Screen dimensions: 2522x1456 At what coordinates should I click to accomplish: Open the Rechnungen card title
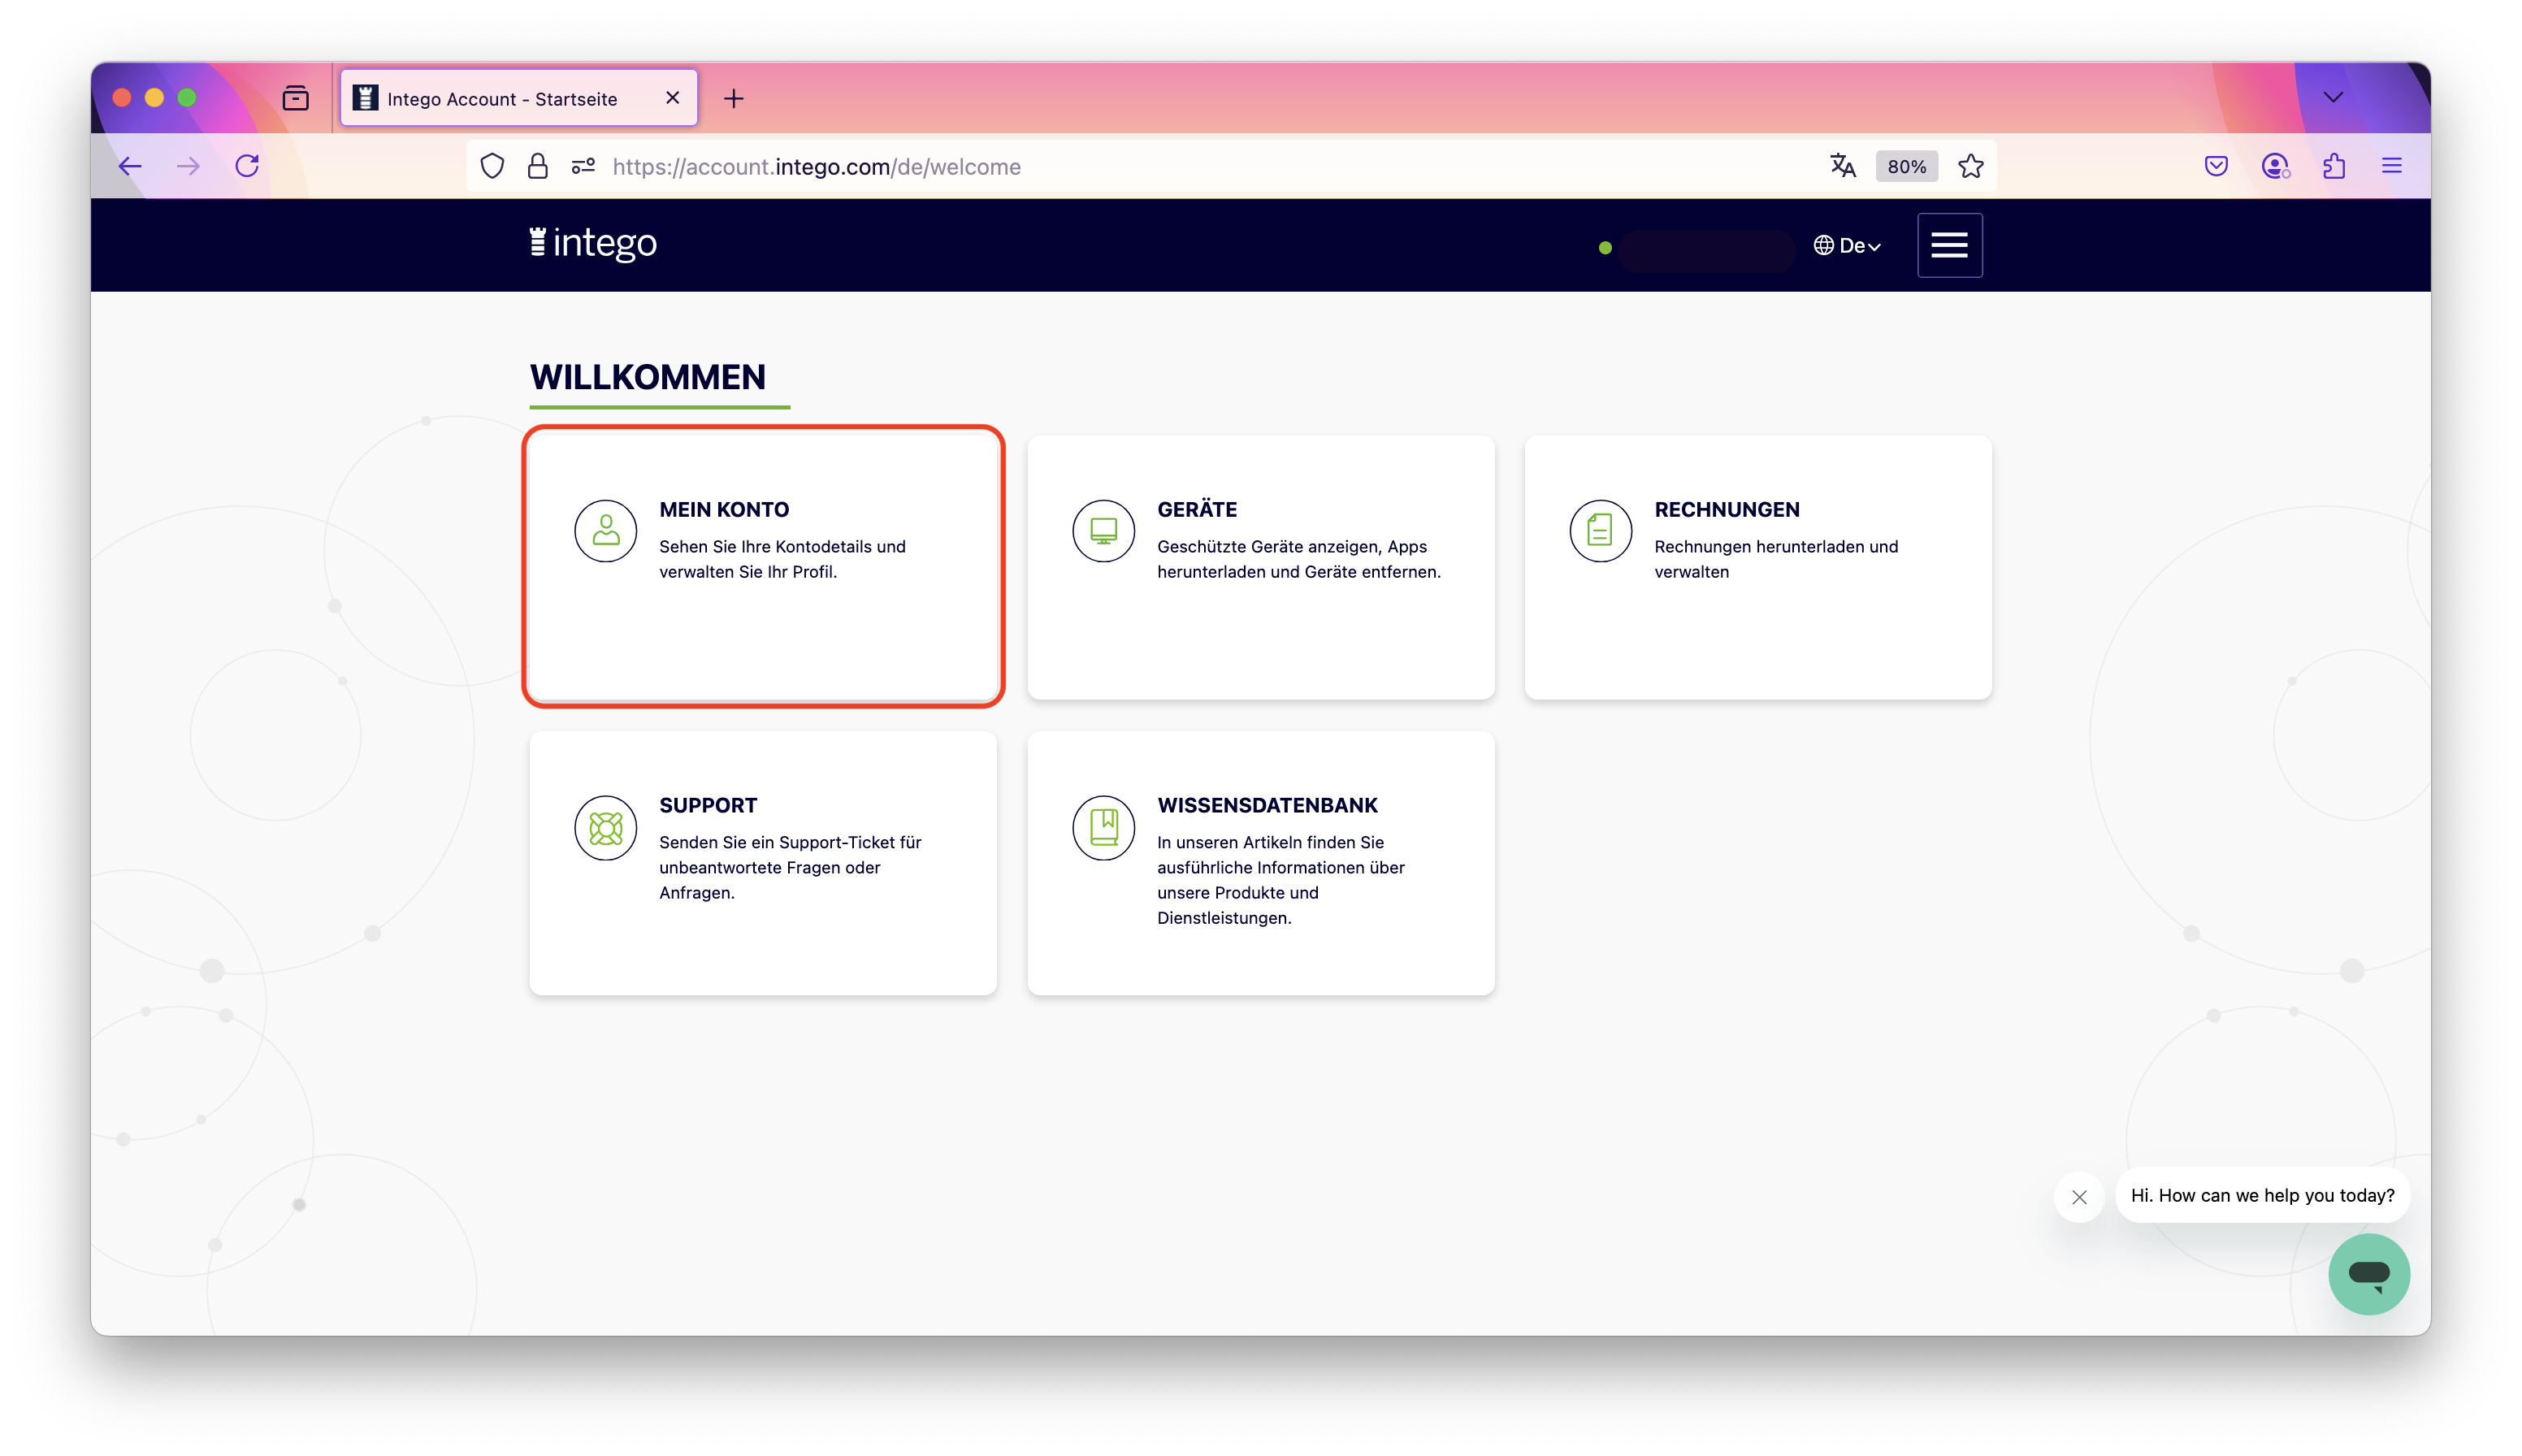[x=1726, y=509]
